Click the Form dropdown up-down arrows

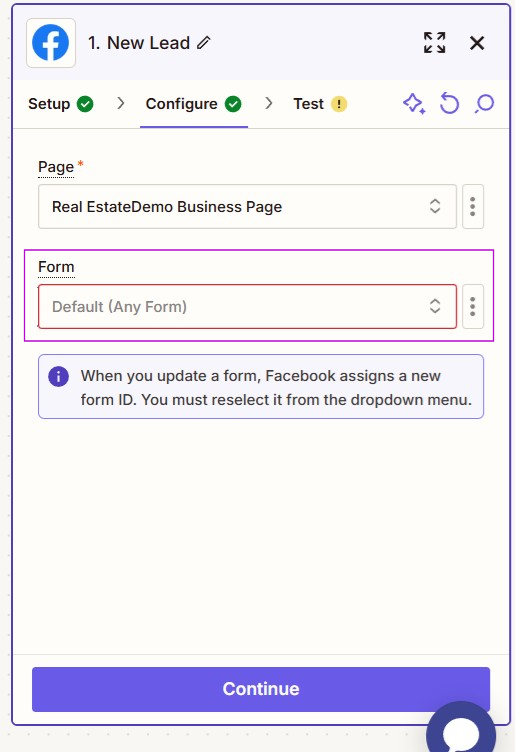(x=435, y=306)
